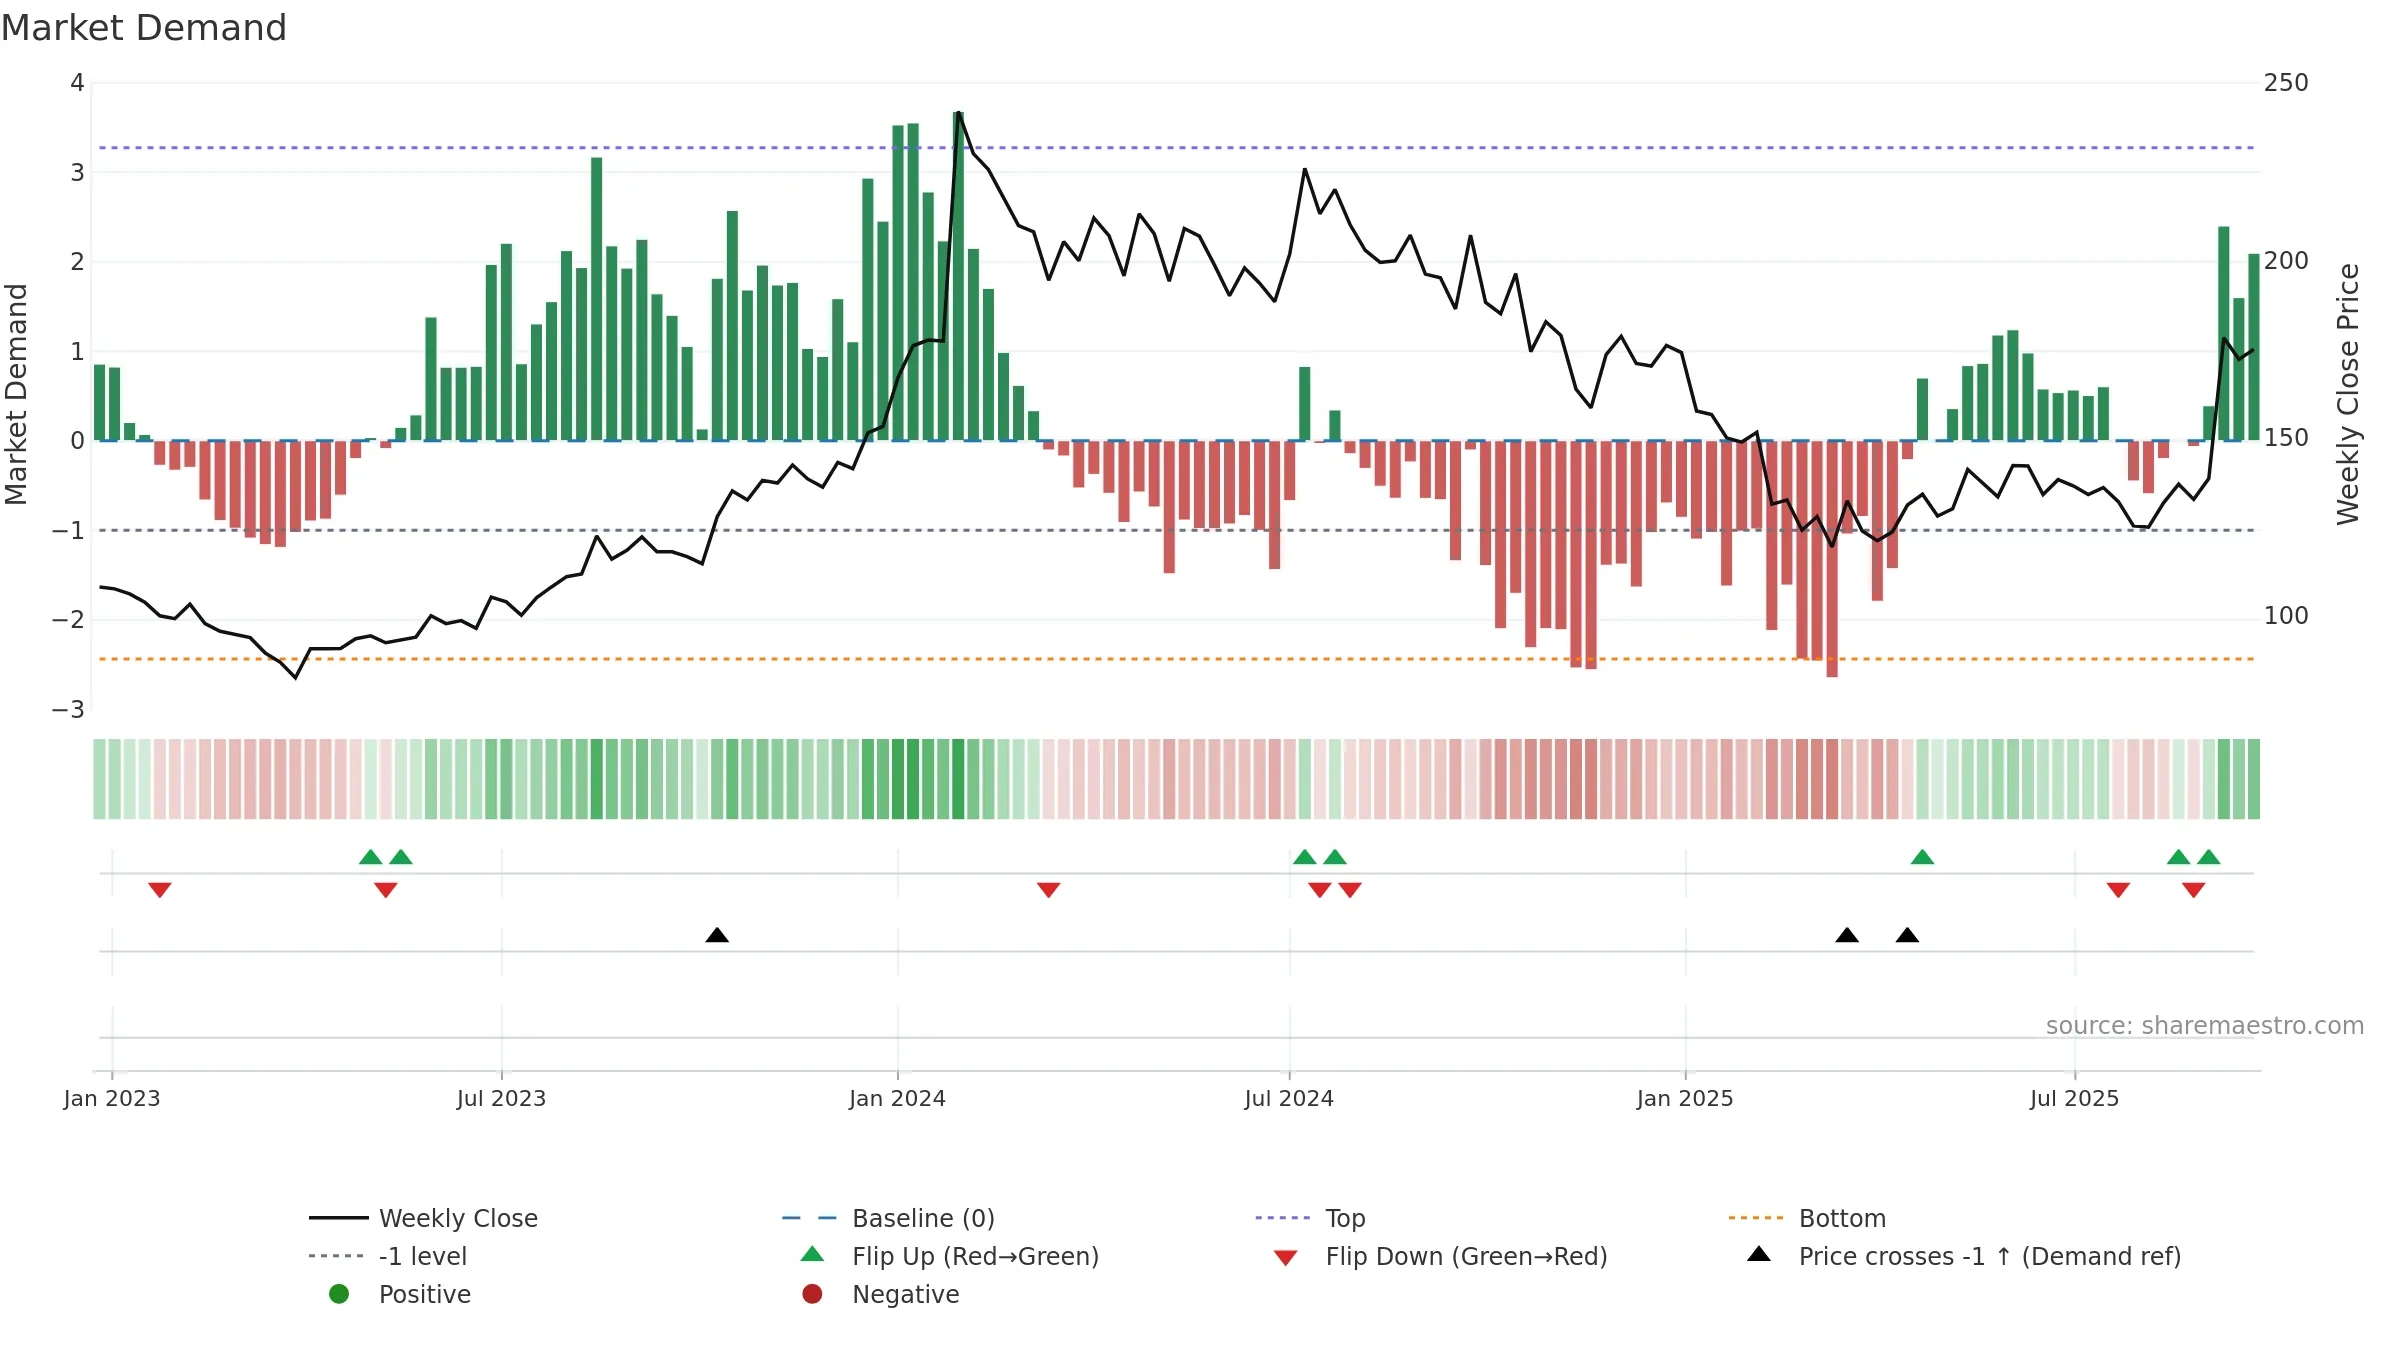Click the Negative legend red circle
The width and height of the screenshot is (2400, 1350).
point(812,1294)
